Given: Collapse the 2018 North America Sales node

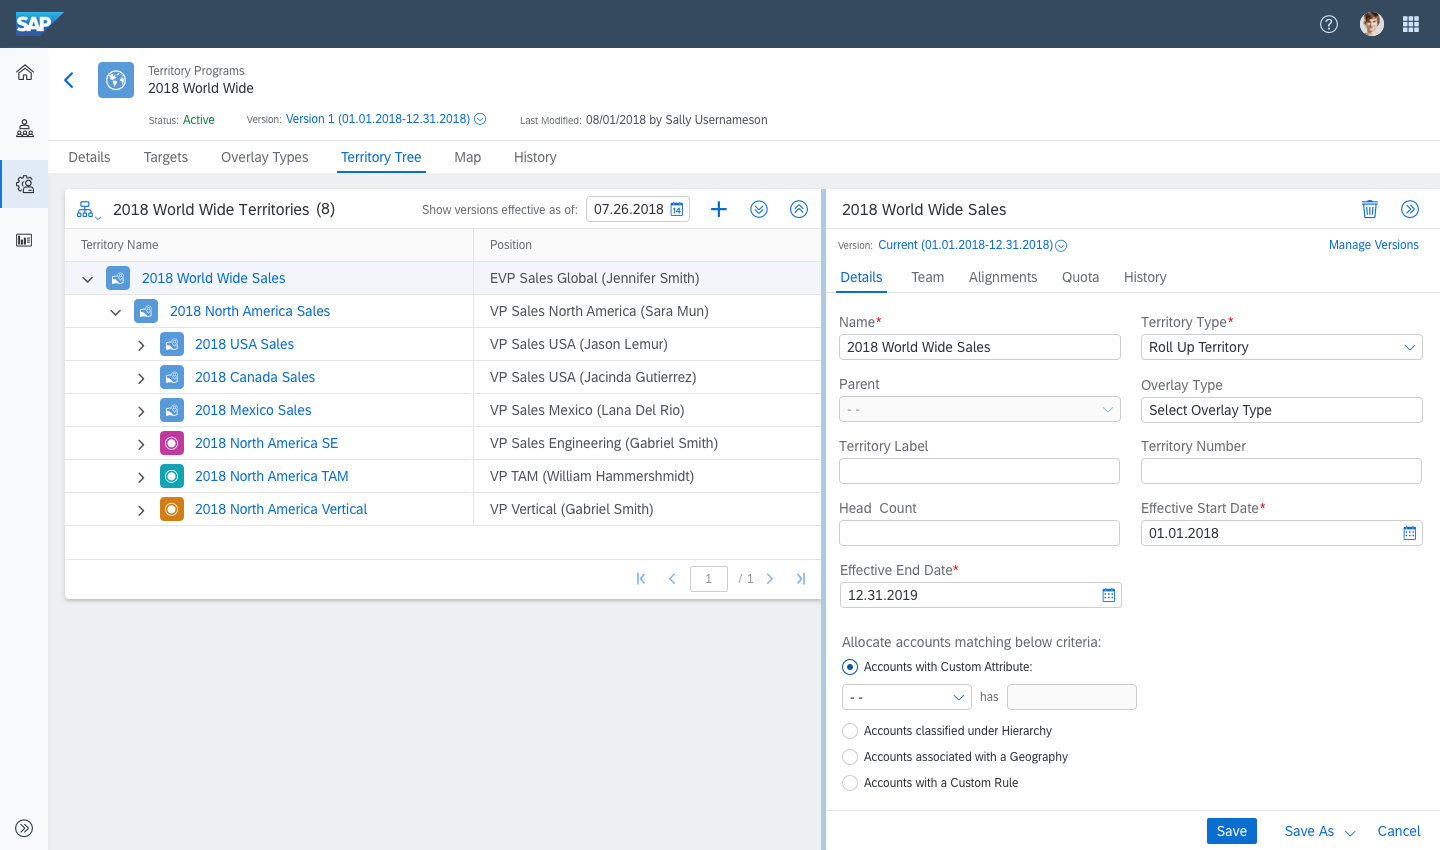Looking at the screenshot, I should pos(116,312).
